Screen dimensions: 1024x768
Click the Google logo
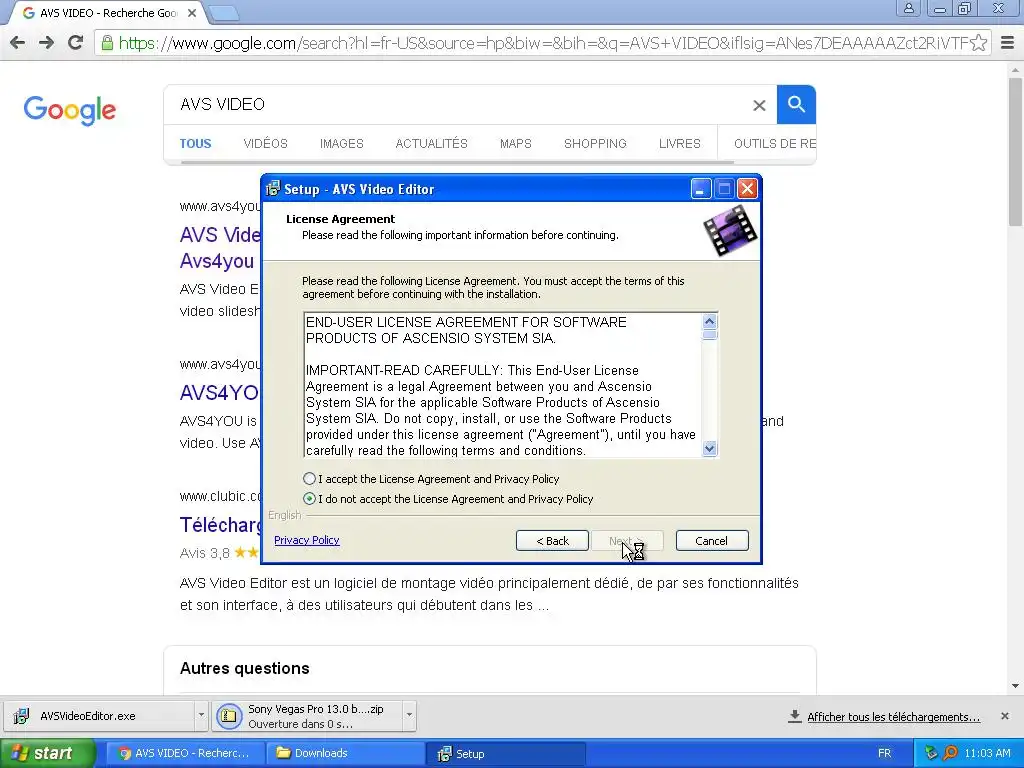pos(70,110)
